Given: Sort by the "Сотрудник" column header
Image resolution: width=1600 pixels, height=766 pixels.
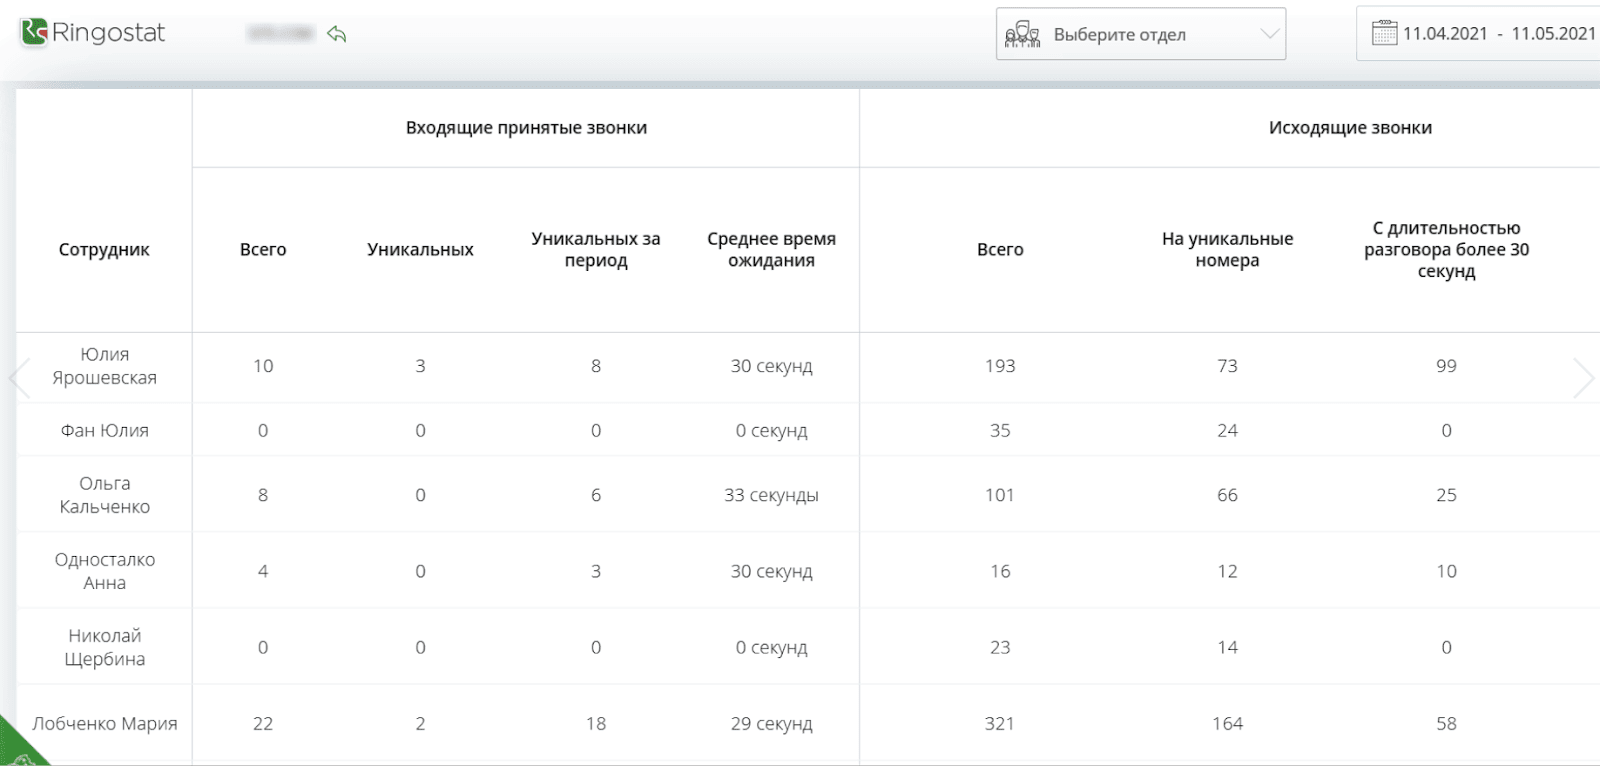Looking at the screenshot, I should [104, 250].
